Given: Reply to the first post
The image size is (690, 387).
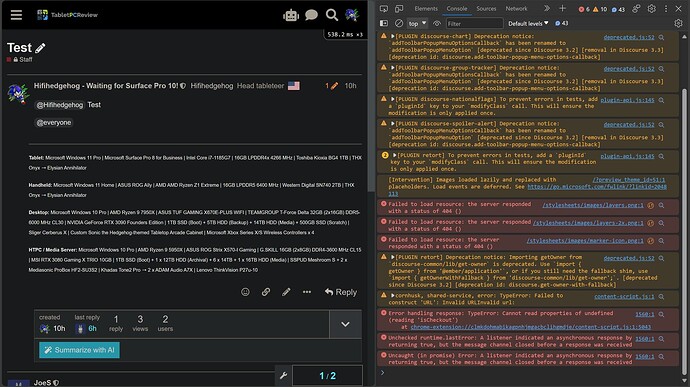Looking at the screenshot, I should pyautogui.click(x=341, y=292).
